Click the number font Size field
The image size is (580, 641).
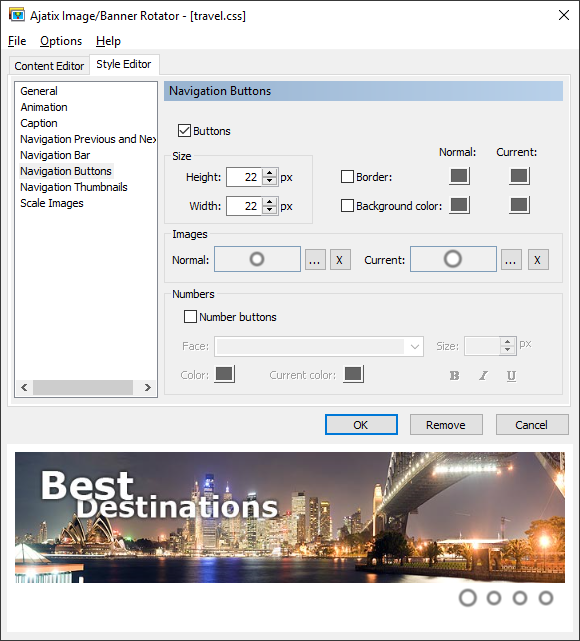[x=482, y=346]
